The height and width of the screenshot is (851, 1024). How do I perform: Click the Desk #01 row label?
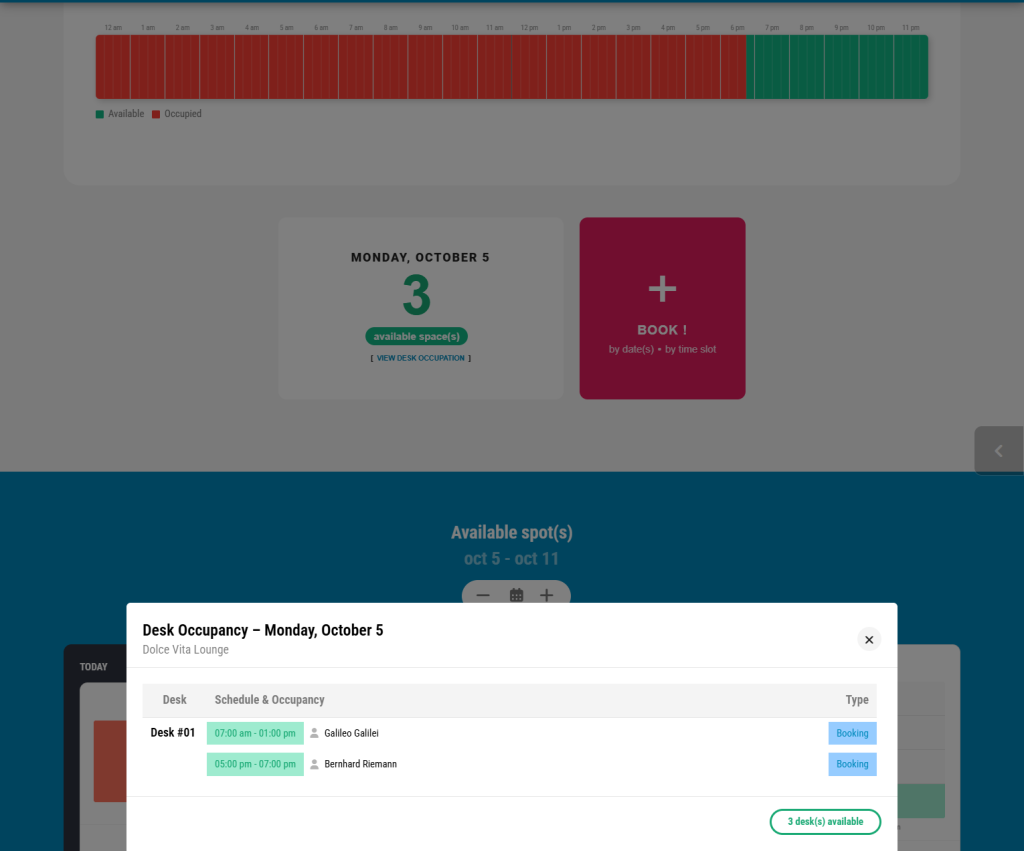point(172,733)
